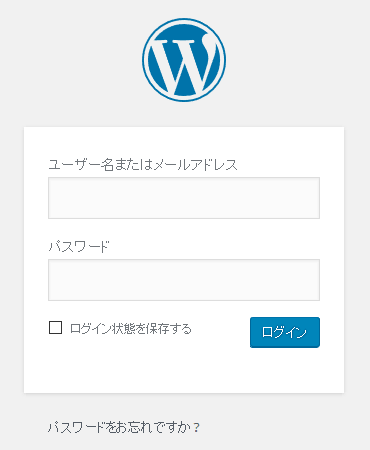Click the パスワード label above the field

(x=79, y=247)
